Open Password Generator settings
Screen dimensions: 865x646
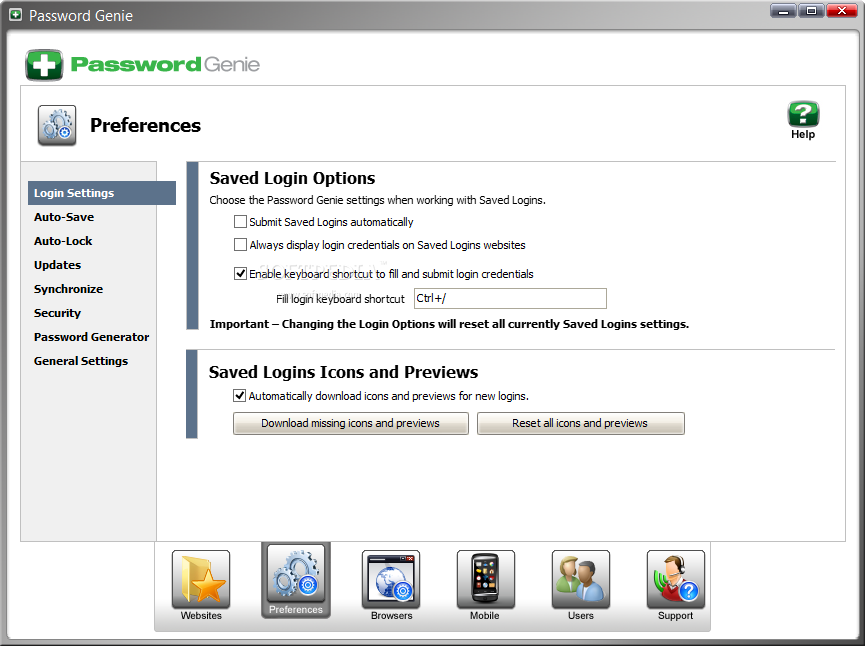coord(92,337)
